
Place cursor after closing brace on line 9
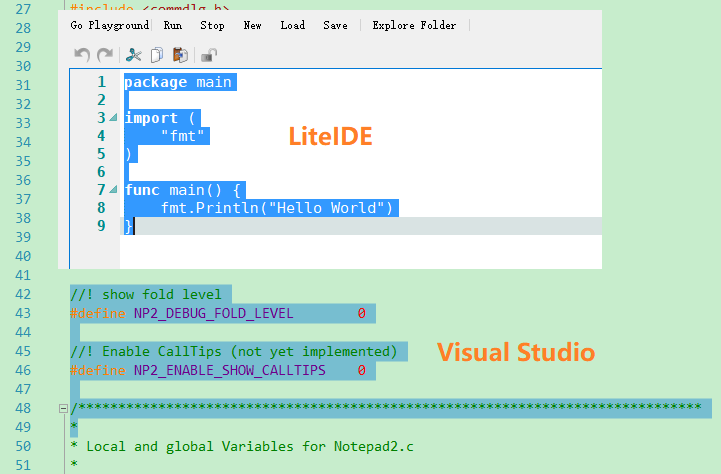(135, 226)
